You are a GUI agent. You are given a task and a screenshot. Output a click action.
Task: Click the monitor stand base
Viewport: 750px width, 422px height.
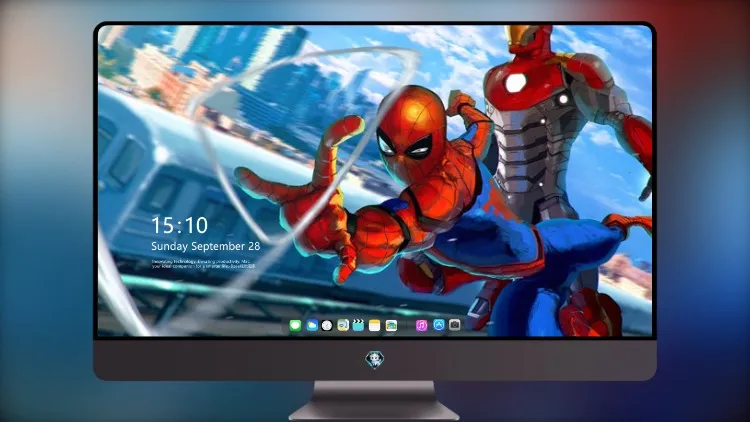(x=374, y=402)
